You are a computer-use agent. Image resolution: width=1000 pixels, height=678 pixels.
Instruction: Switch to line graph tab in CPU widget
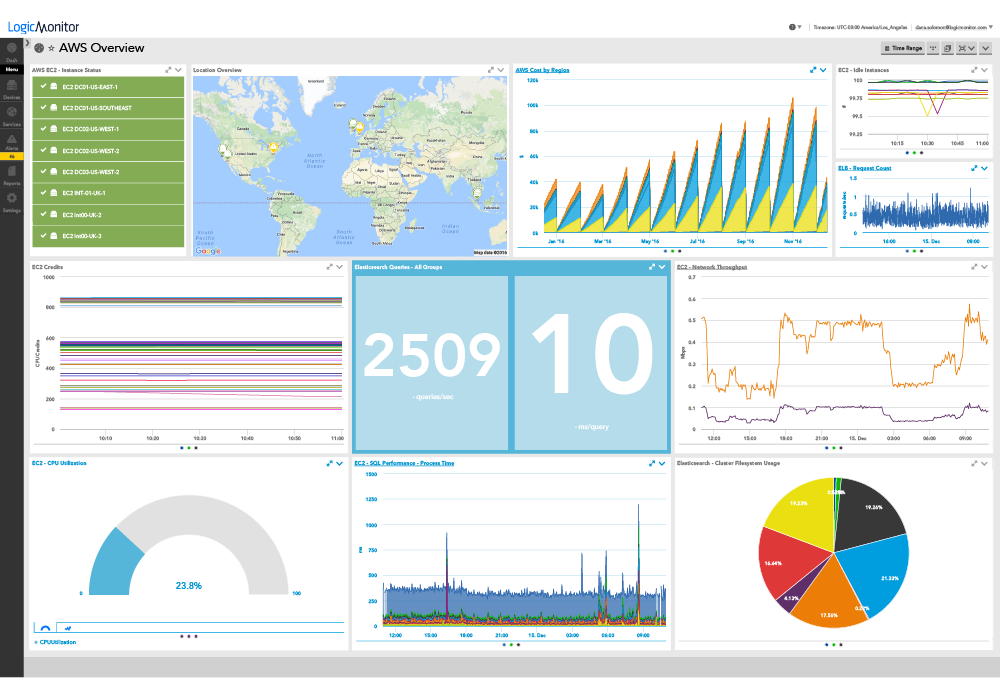68,628
